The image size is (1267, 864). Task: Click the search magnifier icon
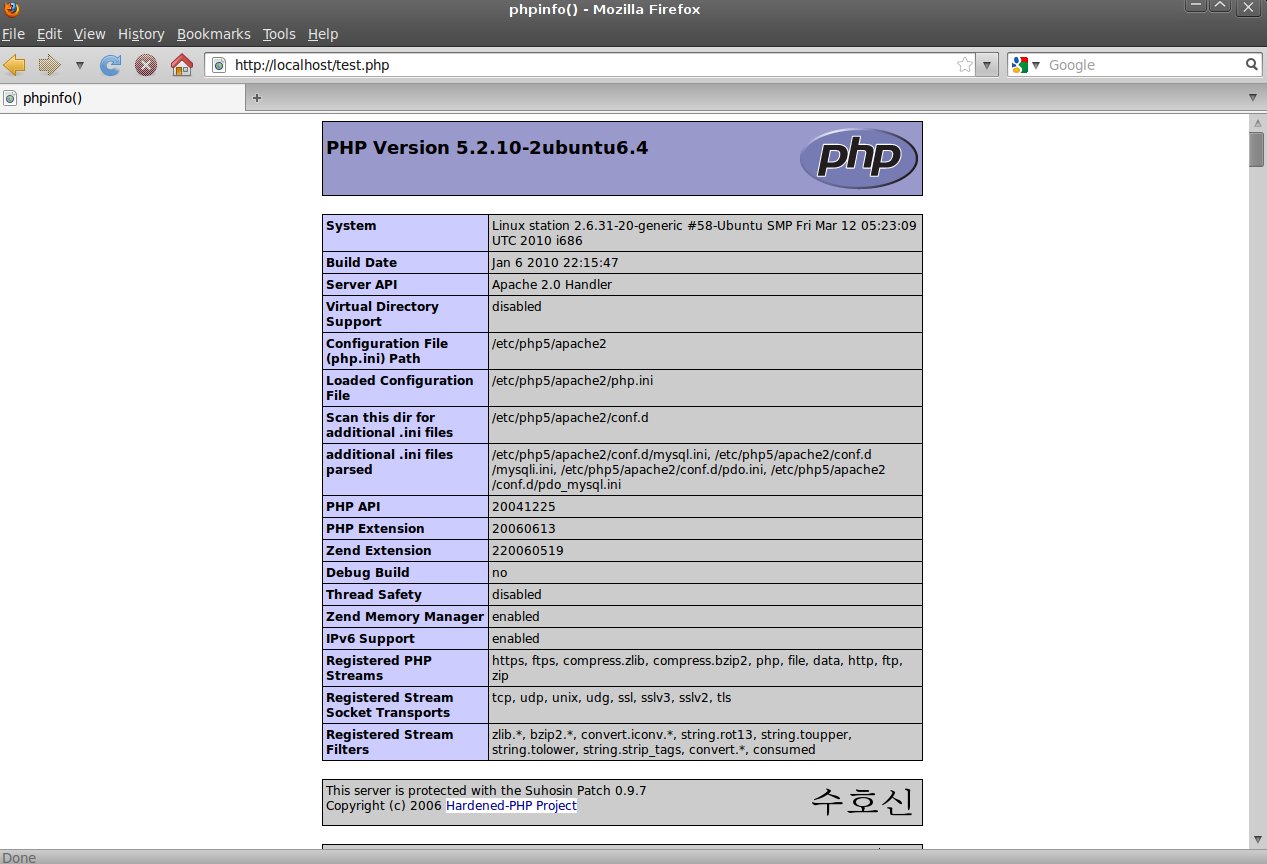(x=1252, y=65)
